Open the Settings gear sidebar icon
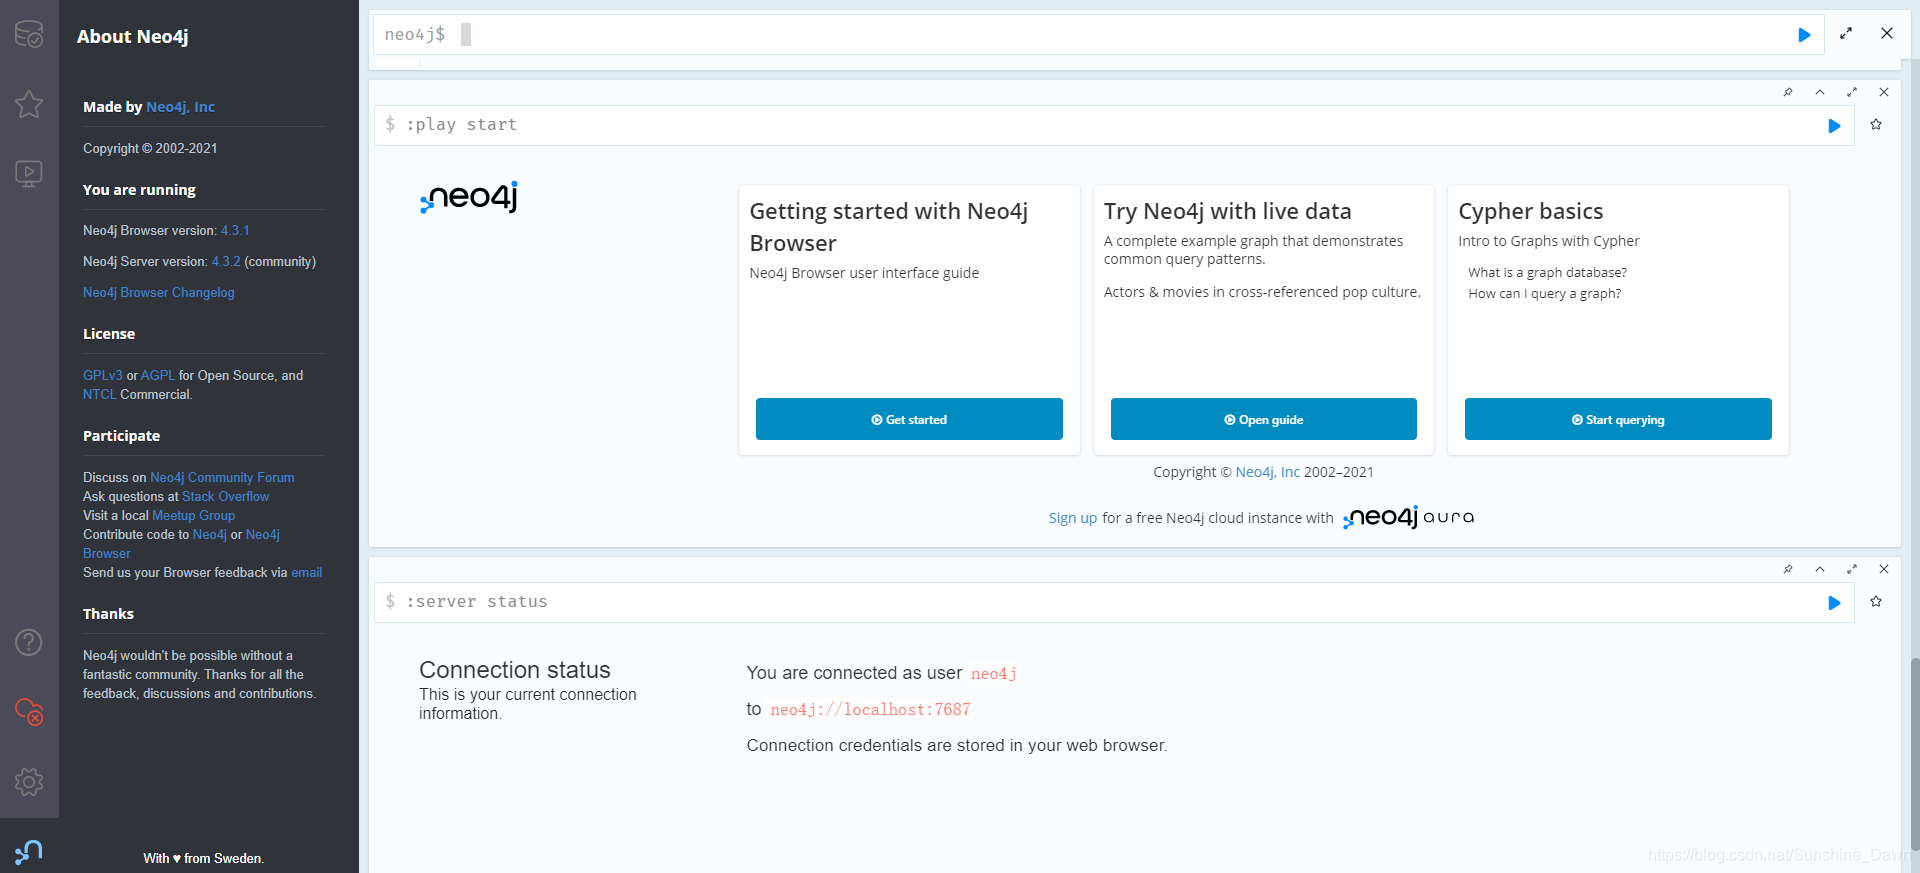The width and height of the screenshot is (1920, 873). (x=29, y=782)
